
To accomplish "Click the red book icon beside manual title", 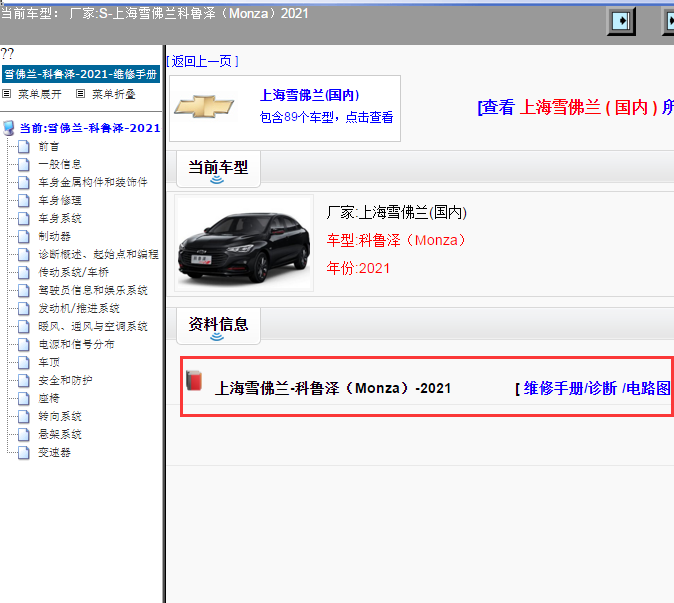I will coord(194,380).
